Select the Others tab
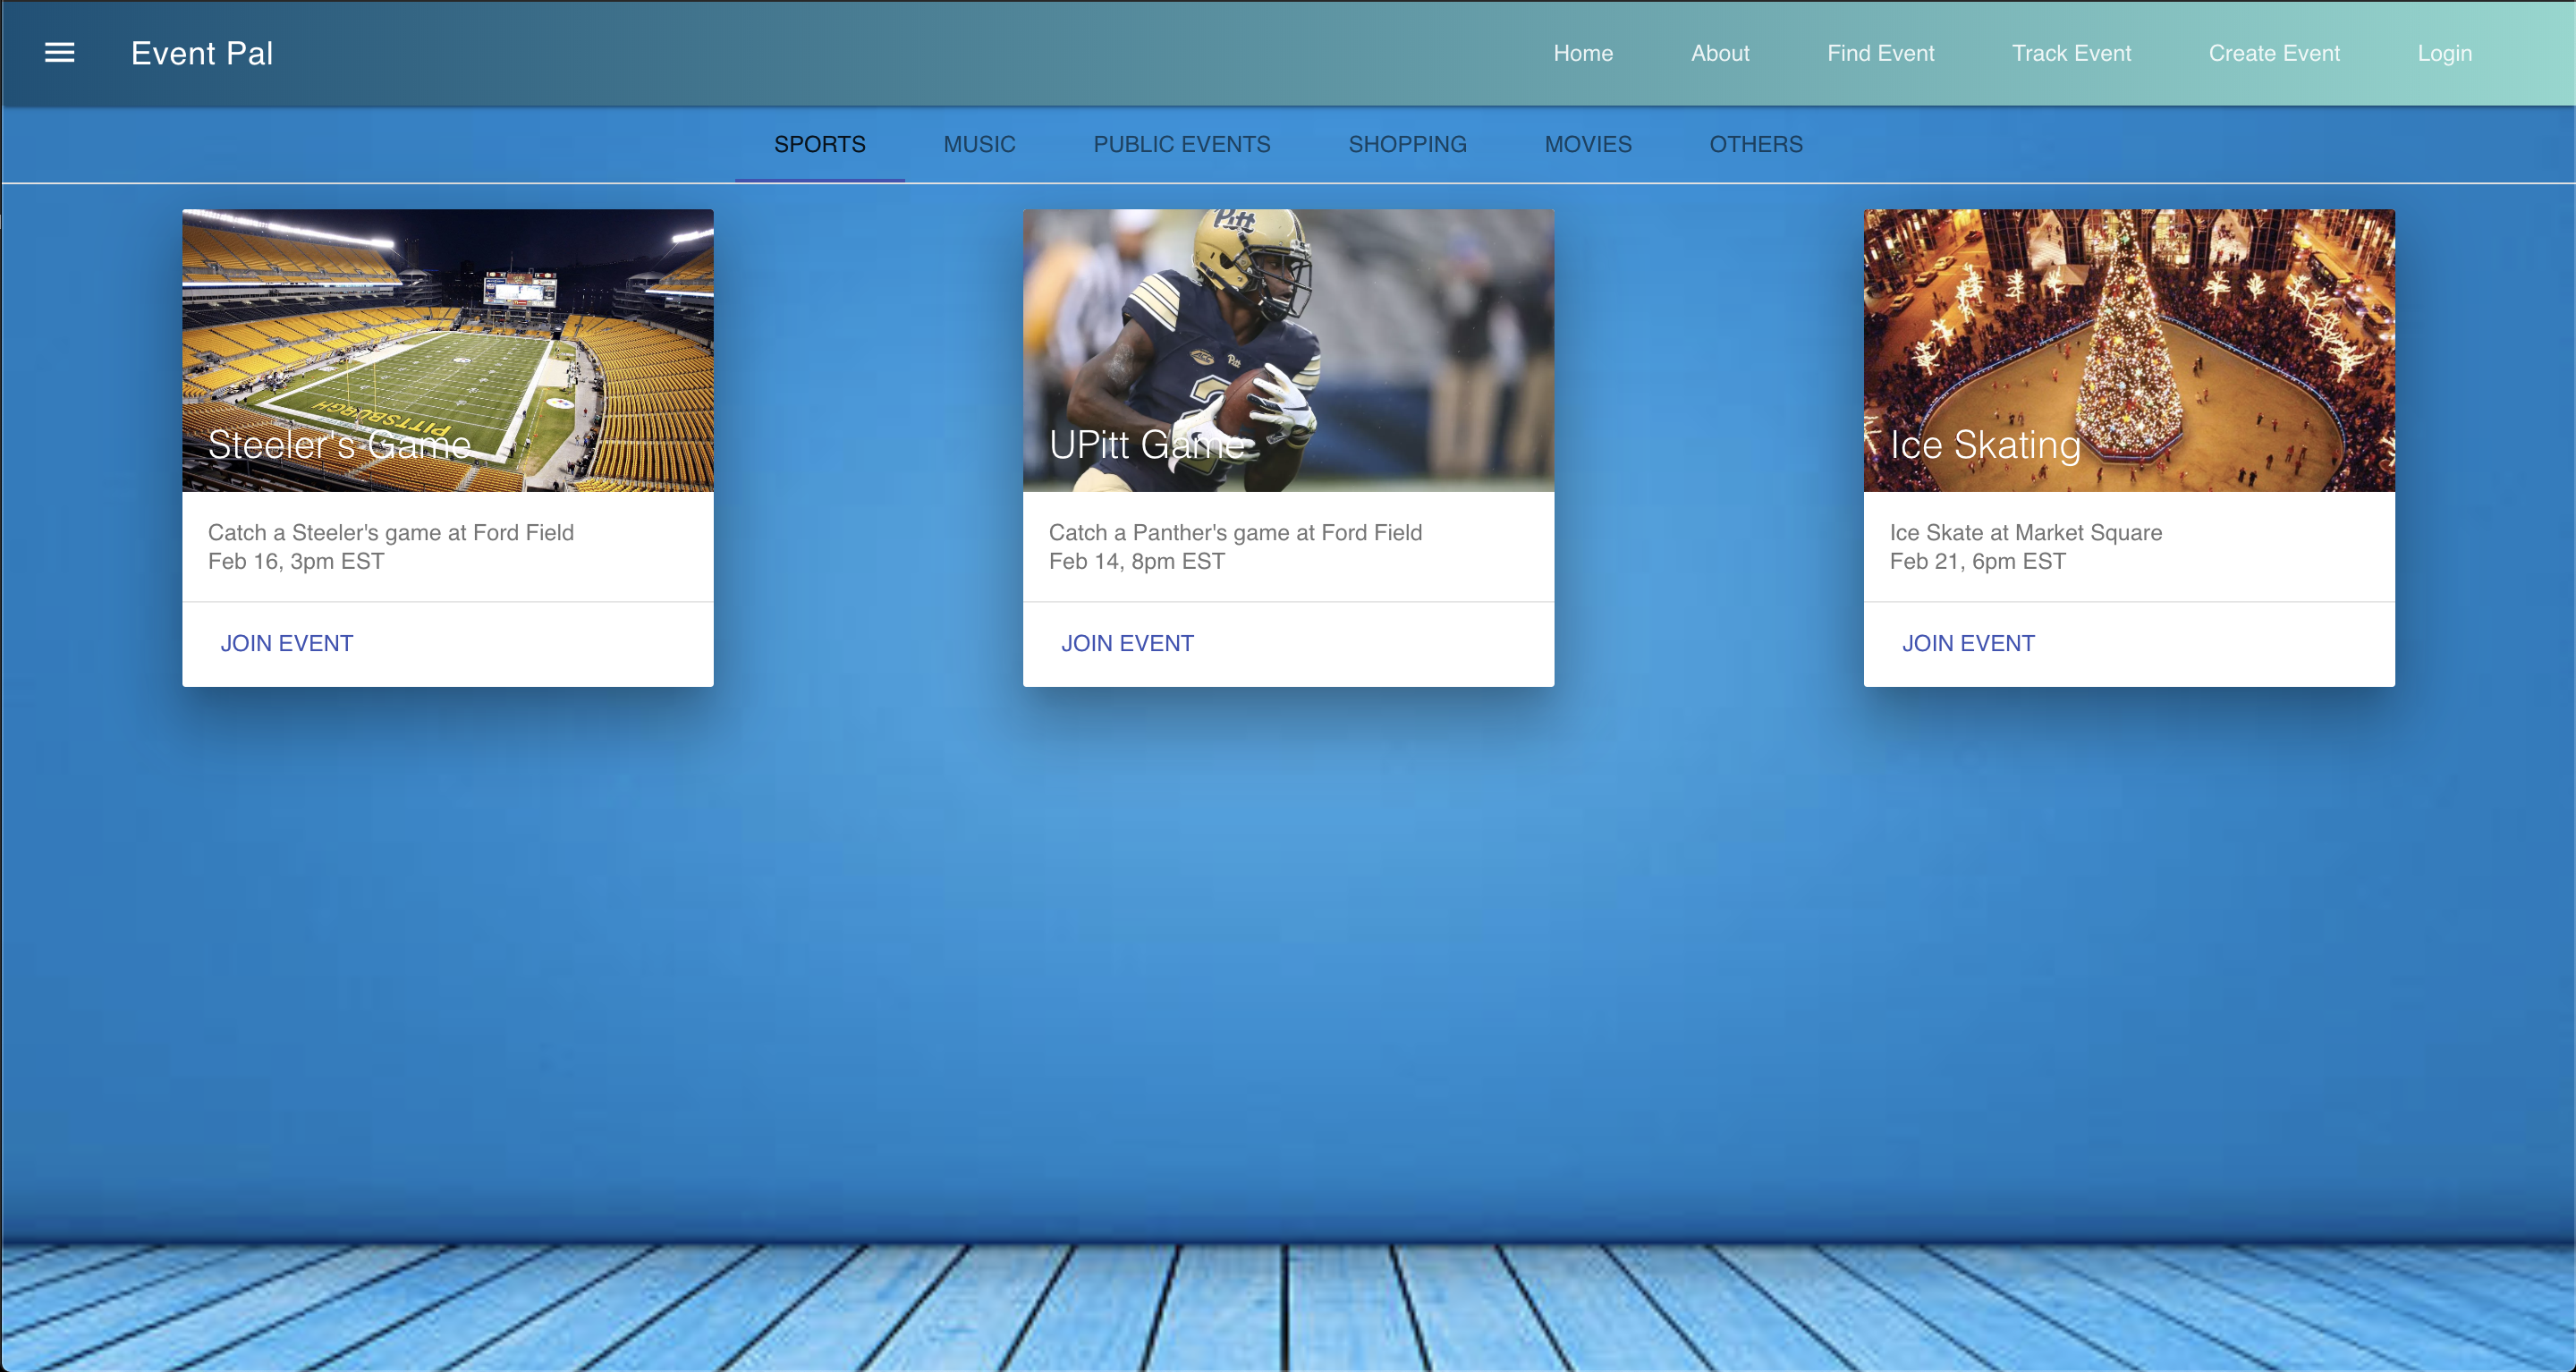Viewport: 2576px width, 1372px height. (1756, 144)
